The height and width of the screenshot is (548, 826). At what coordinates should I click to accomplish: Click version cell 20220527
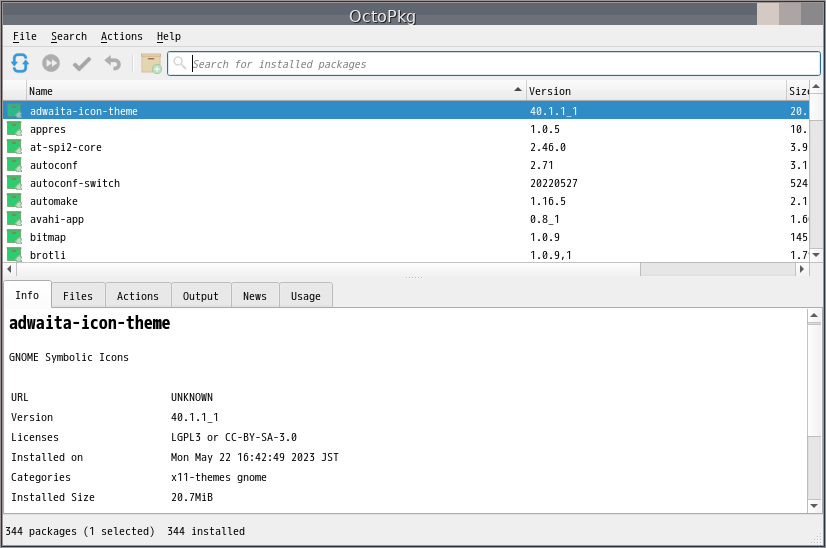(x=554, y=183)
